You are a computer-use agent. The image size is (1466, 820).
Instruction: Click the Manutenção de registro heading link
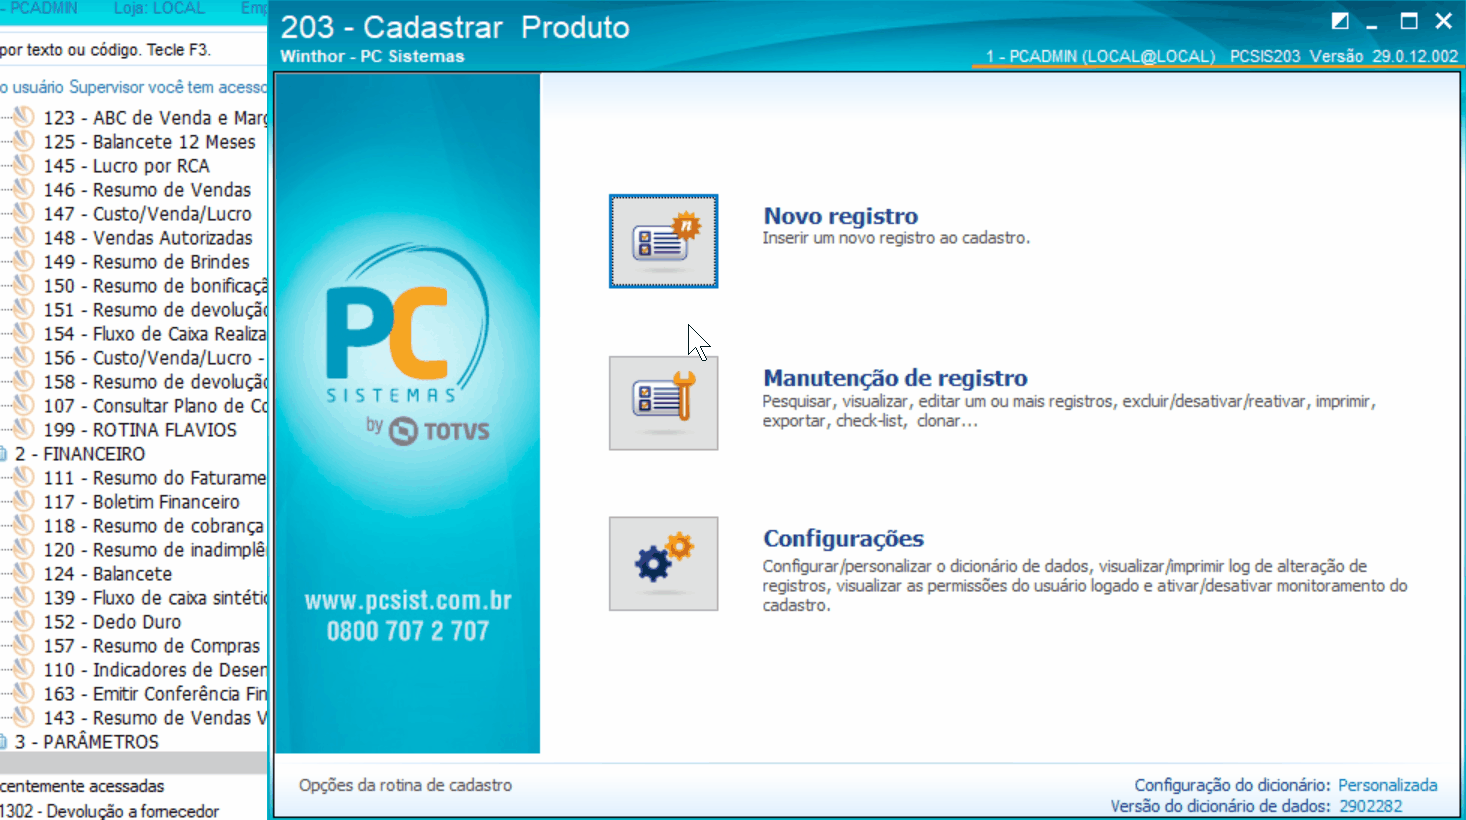(895, 378)
